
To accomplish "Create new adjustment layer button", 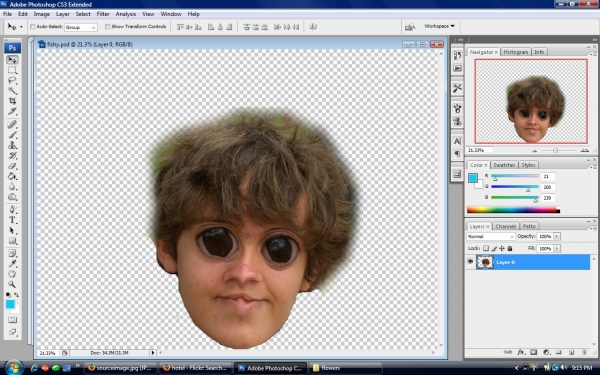I will [546, 352].
